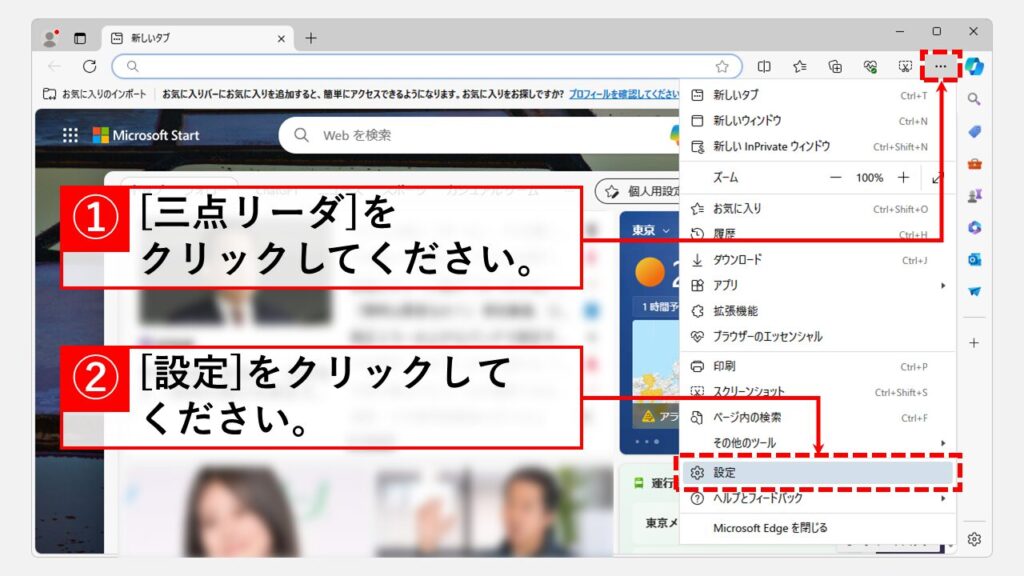This screenshot has height=576, width=1024.
Task: Click the Split screen toolbar icon
Action: click(x=764, y=66)
